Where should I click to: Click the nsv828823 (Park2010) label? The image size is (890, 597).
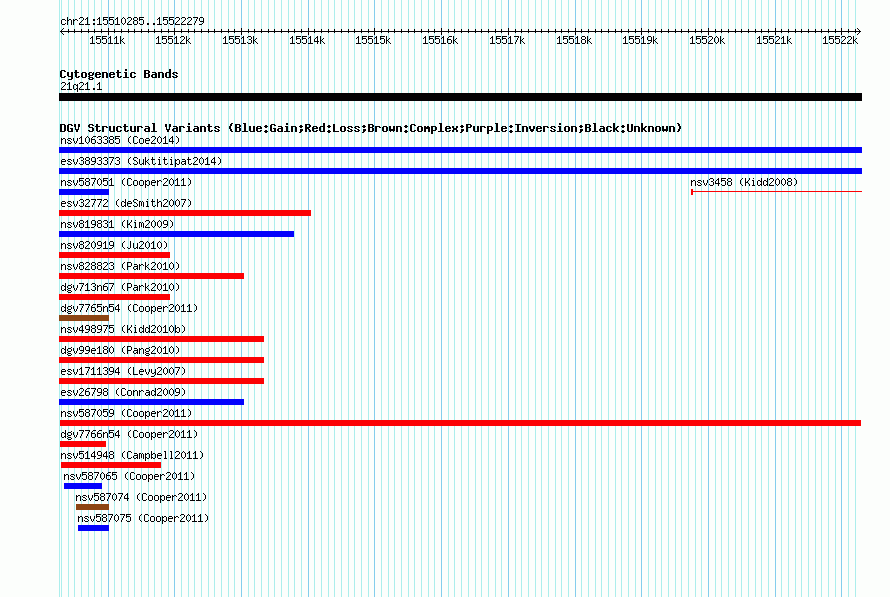[120, 266]
